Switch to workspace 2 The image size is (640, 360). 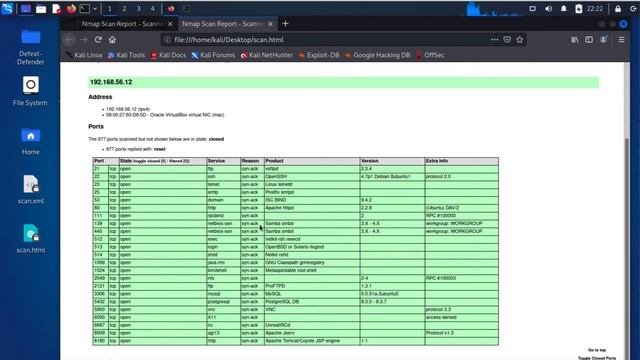click(x=124, y=9)
